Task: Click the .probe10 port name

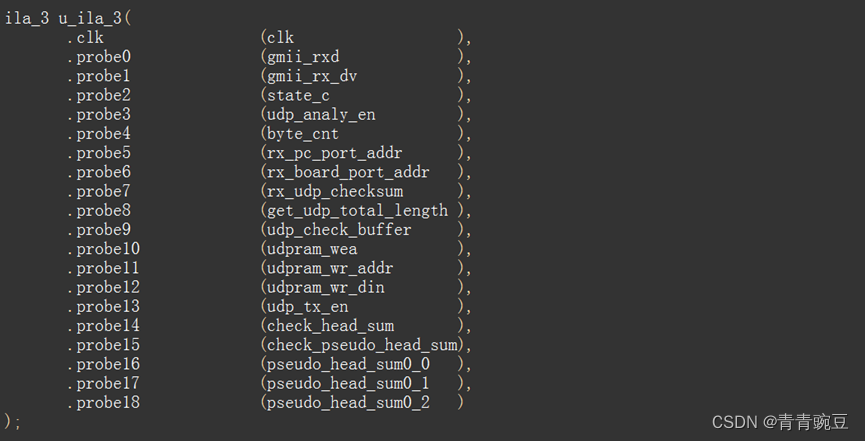Action: pyautogui.click(x=103, y=249)
